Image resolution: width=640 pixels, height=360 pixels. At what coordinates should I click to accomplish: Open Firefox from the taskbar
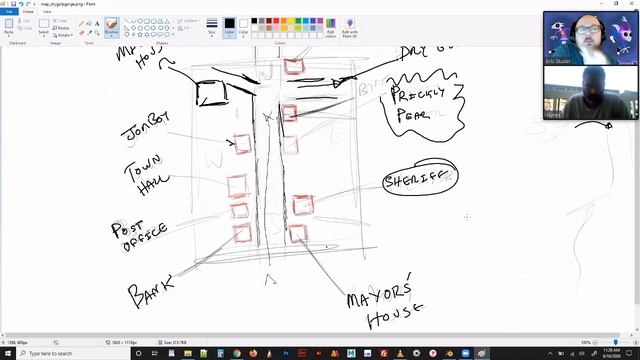pos(253,353)
